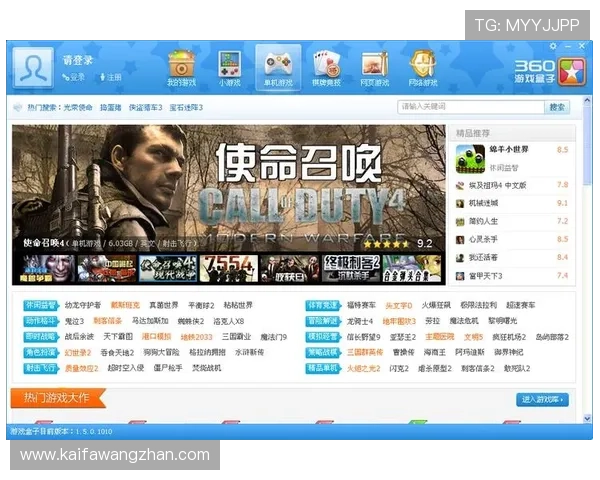This screenshot has width=600, height=480.
Task: Open the 模拟经营 category tag
Action: click(323, 337)
